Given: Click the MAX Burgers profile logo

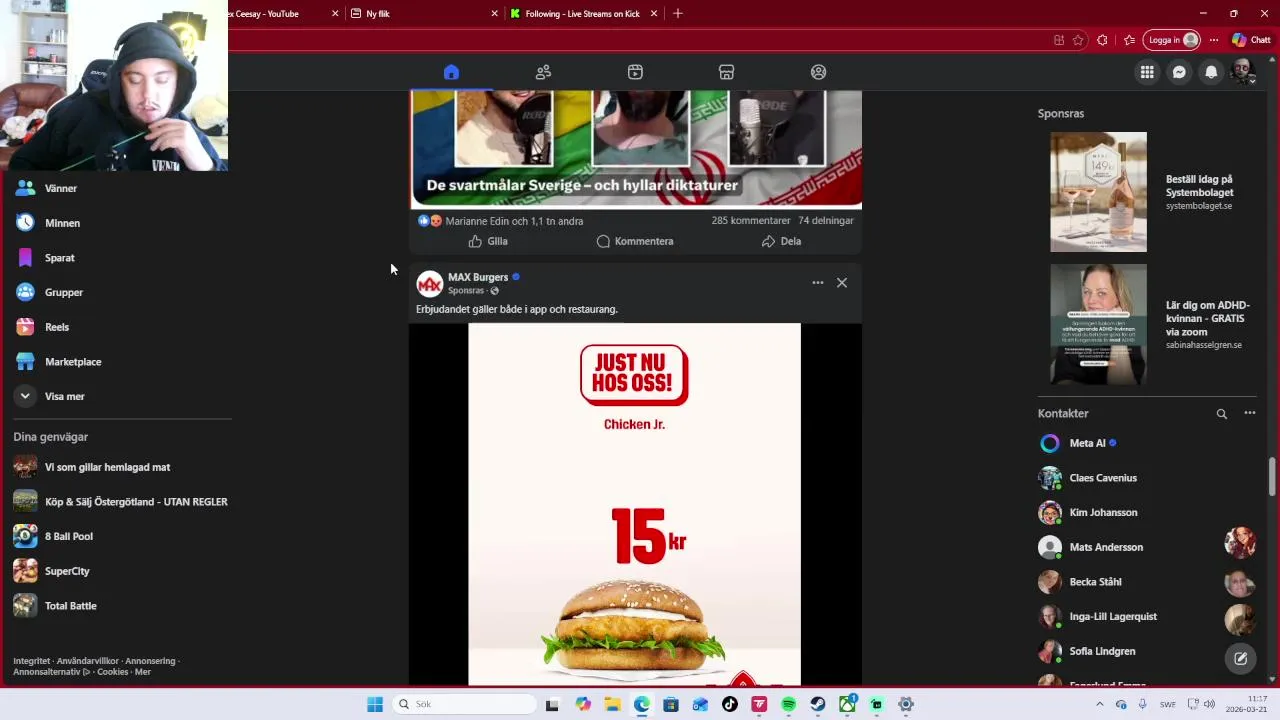Looking at the screenshot, I should click(x=430, y=284).
